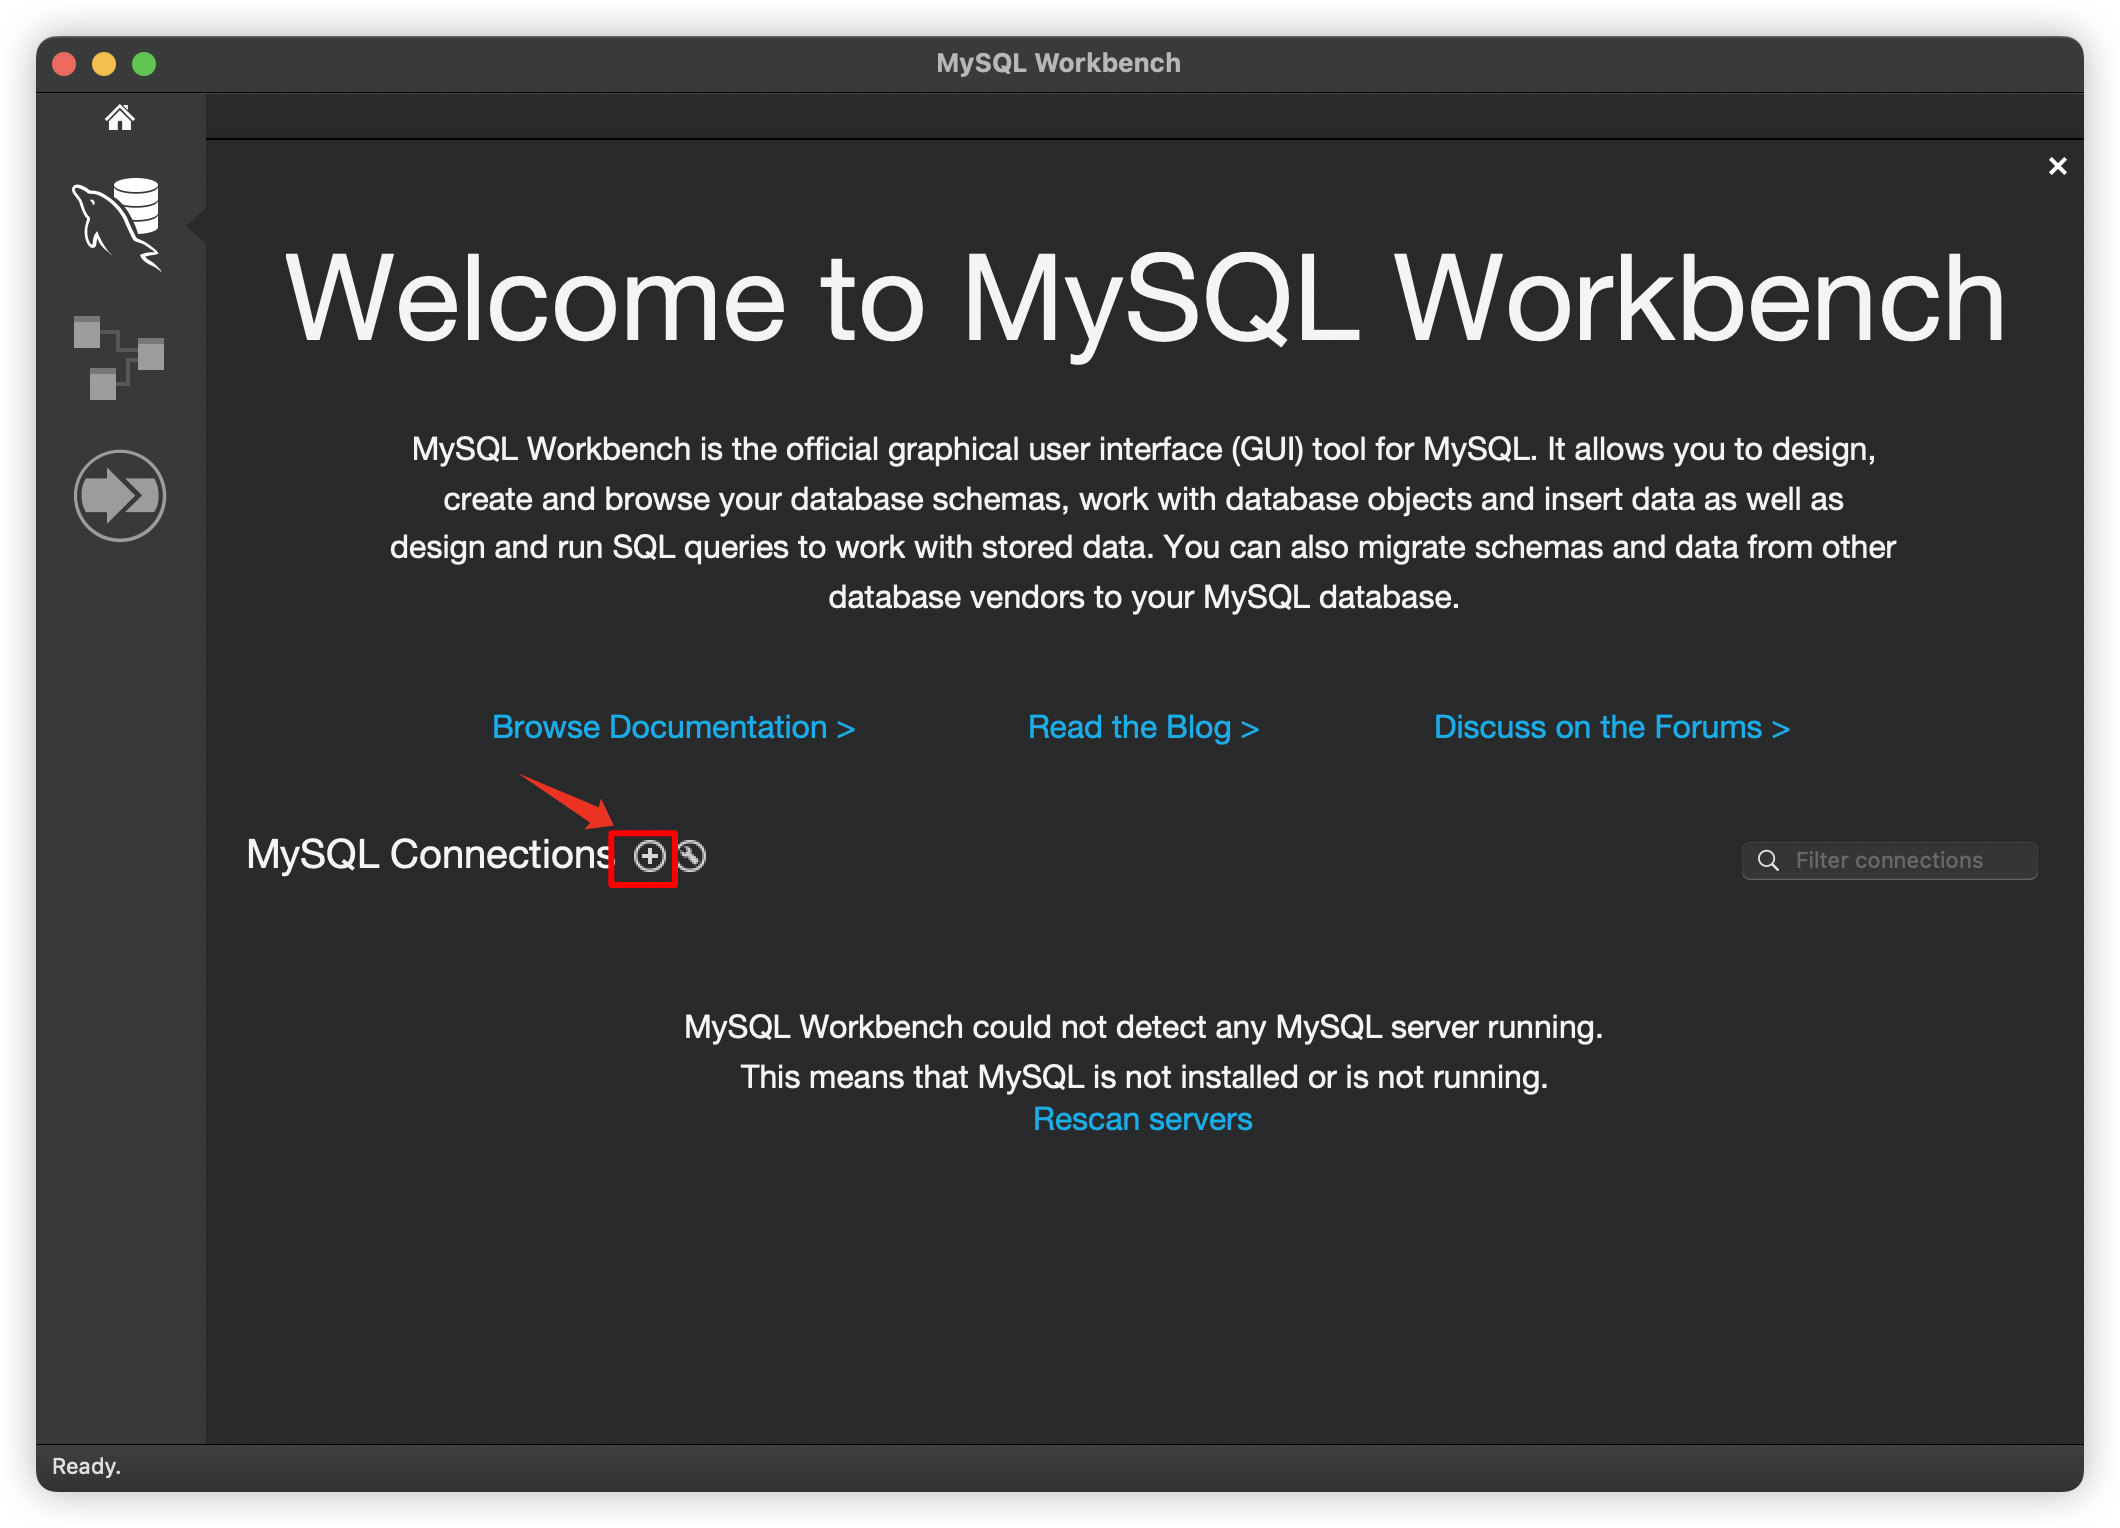Add a new MySQL connection with plus icon
Screen dimensions: 2120x1528
650,856
